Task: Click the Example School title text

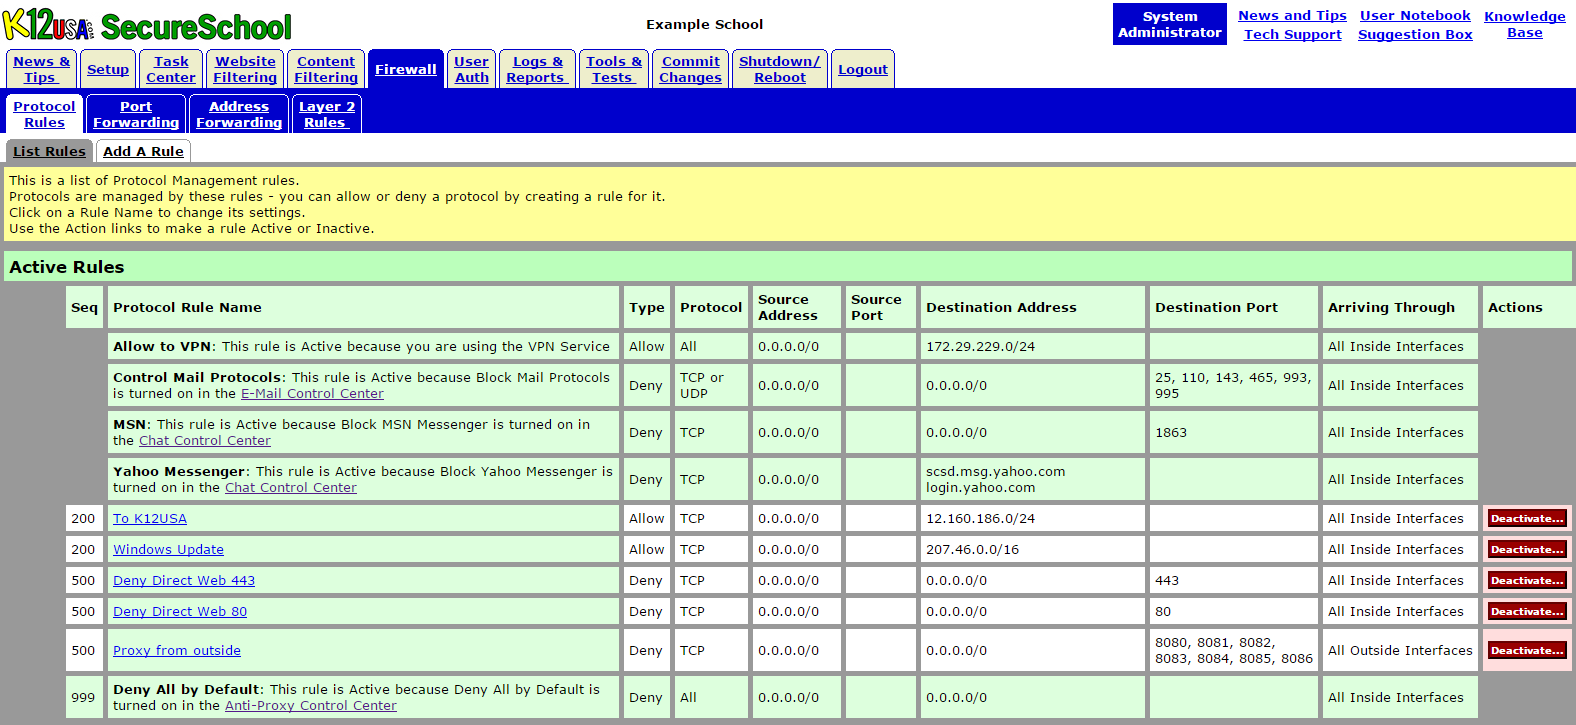Action: tap(704, 24)
